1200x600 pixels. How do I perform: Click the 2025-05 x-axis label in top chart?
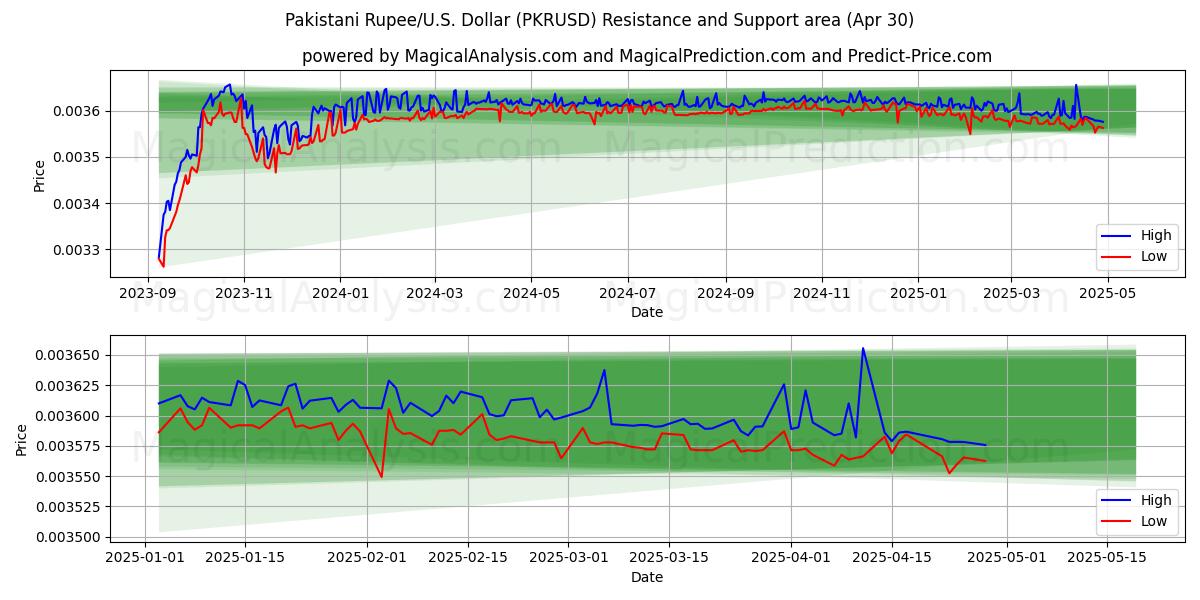point(1106,294)
